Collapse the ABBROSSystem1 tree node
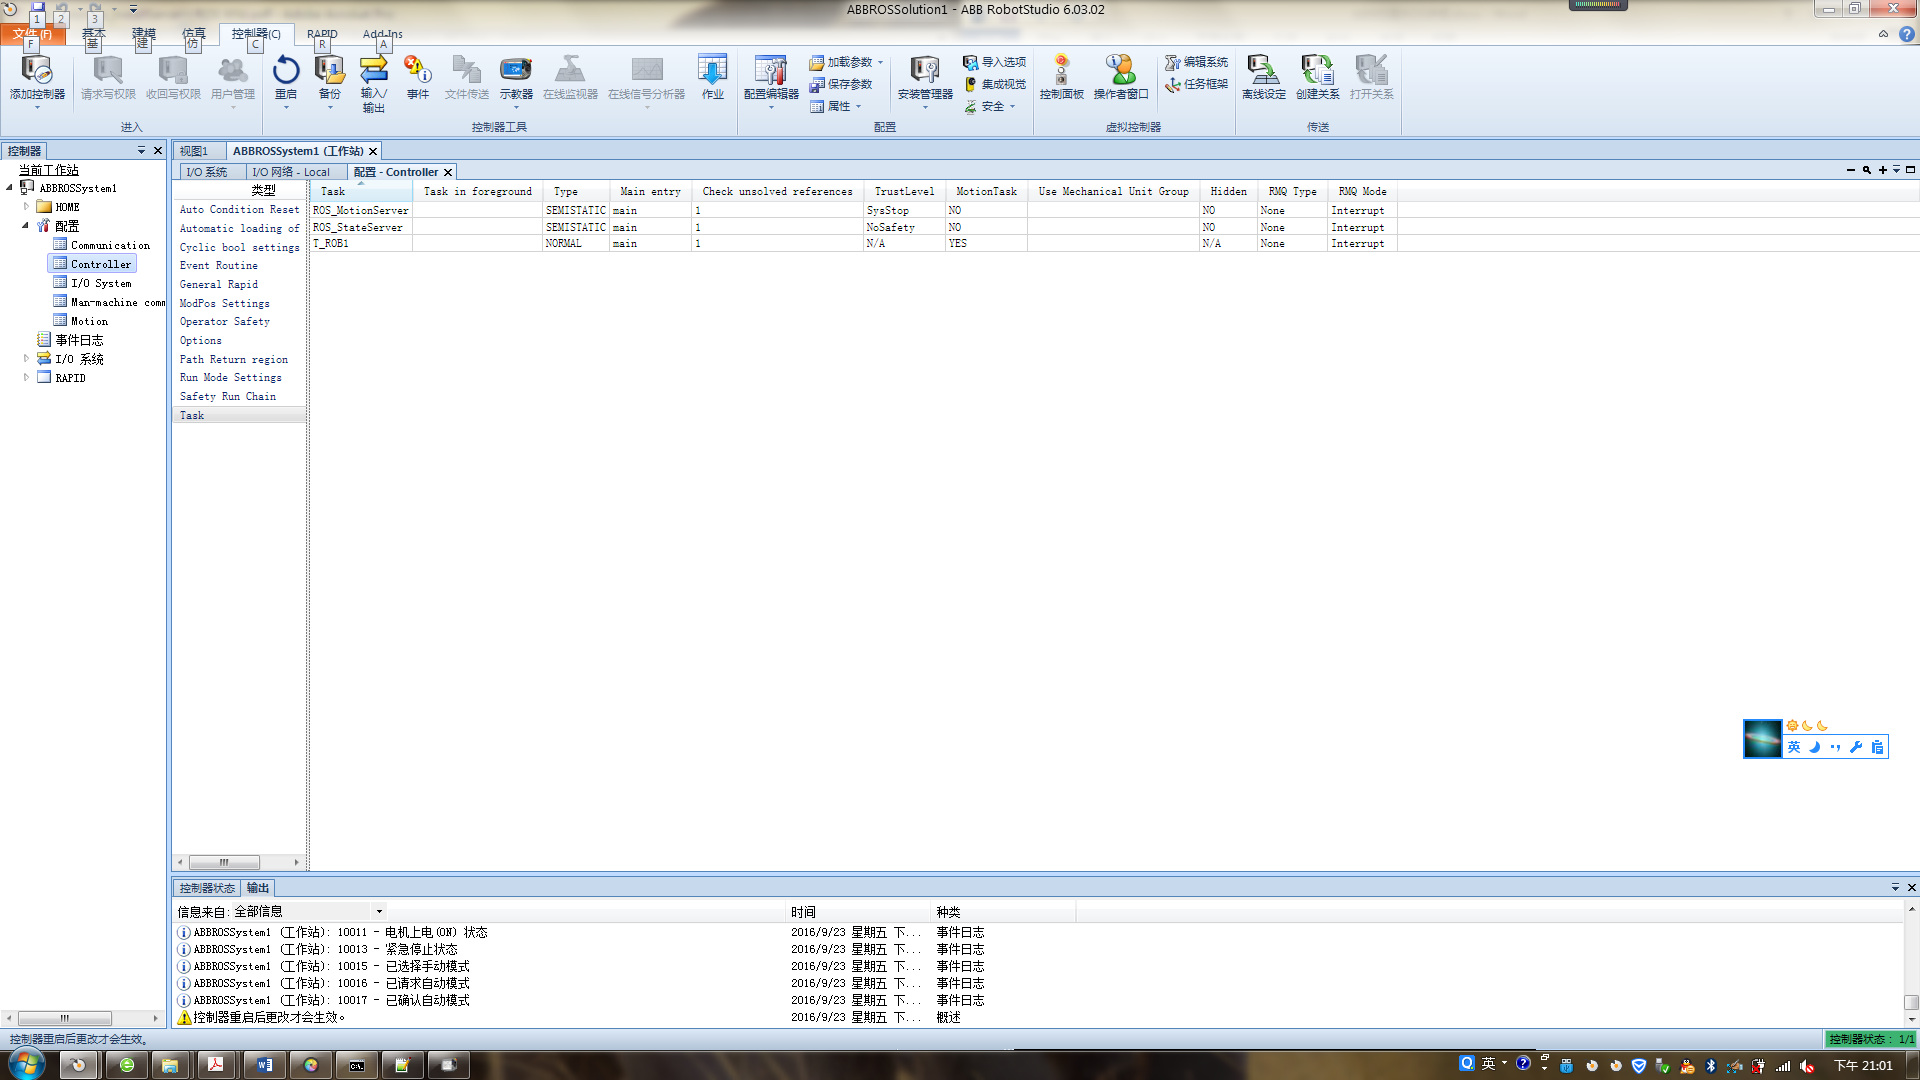Viewport: 1920px width, 1080px height. tap(10, 188)
